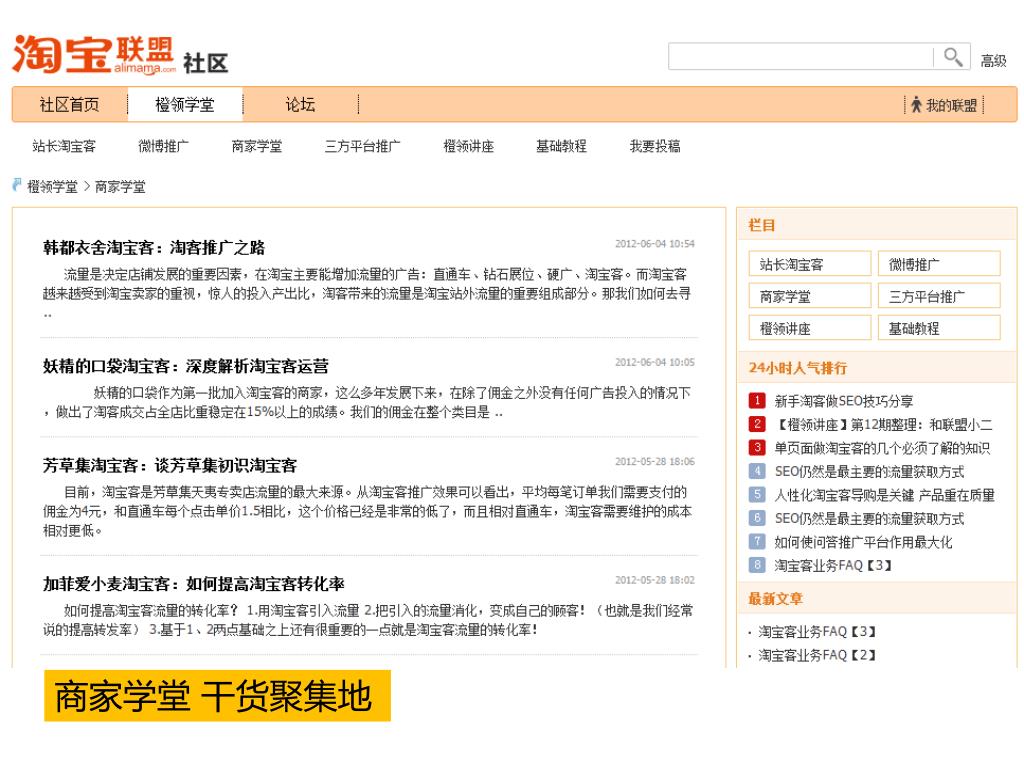Screen dimensions: 1024x768
Task: Open 基础教程 in the sub-navigation
Action: [x=561, y=146]
